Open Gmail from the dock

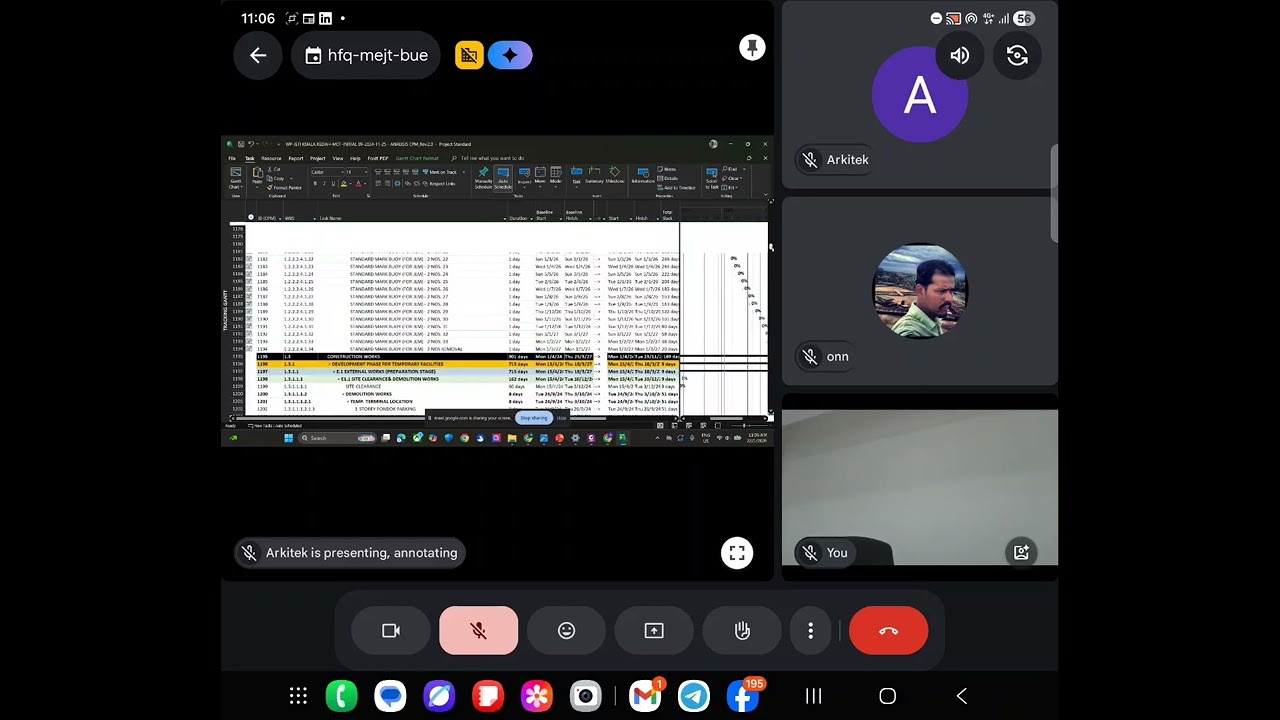pos(645,696)
